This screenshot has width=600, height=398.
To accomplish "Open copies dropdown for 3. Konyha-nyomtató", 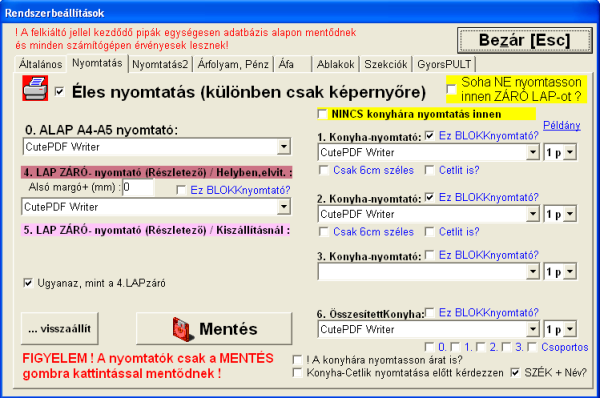I will tap(570, 272).
